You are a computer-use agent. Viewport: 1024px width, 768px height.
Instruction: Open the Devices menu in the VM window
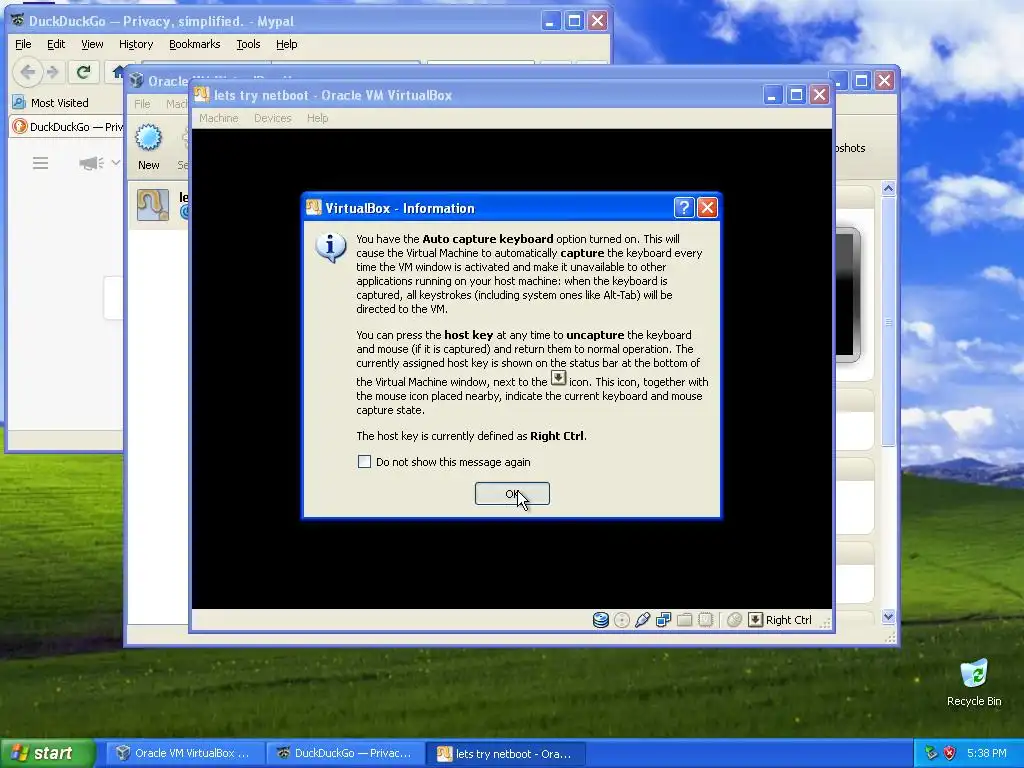pyautogui.click(x=272, y=118)
